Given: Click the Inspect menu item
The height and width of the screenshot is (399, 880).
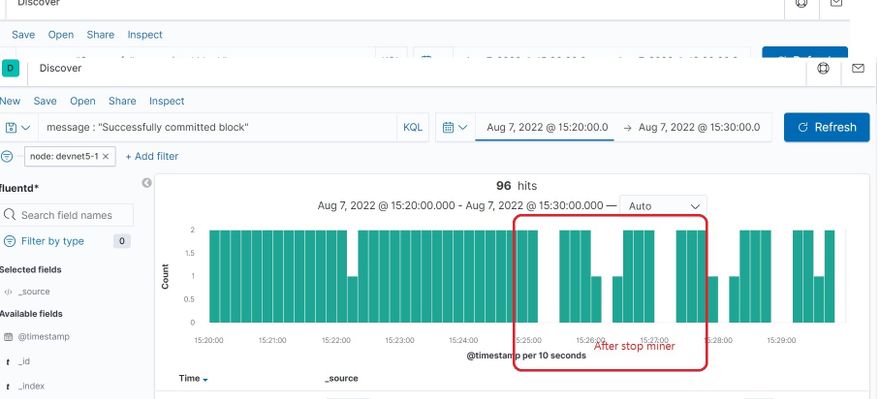Looking at the screenshot, I should tap(167, 101).
